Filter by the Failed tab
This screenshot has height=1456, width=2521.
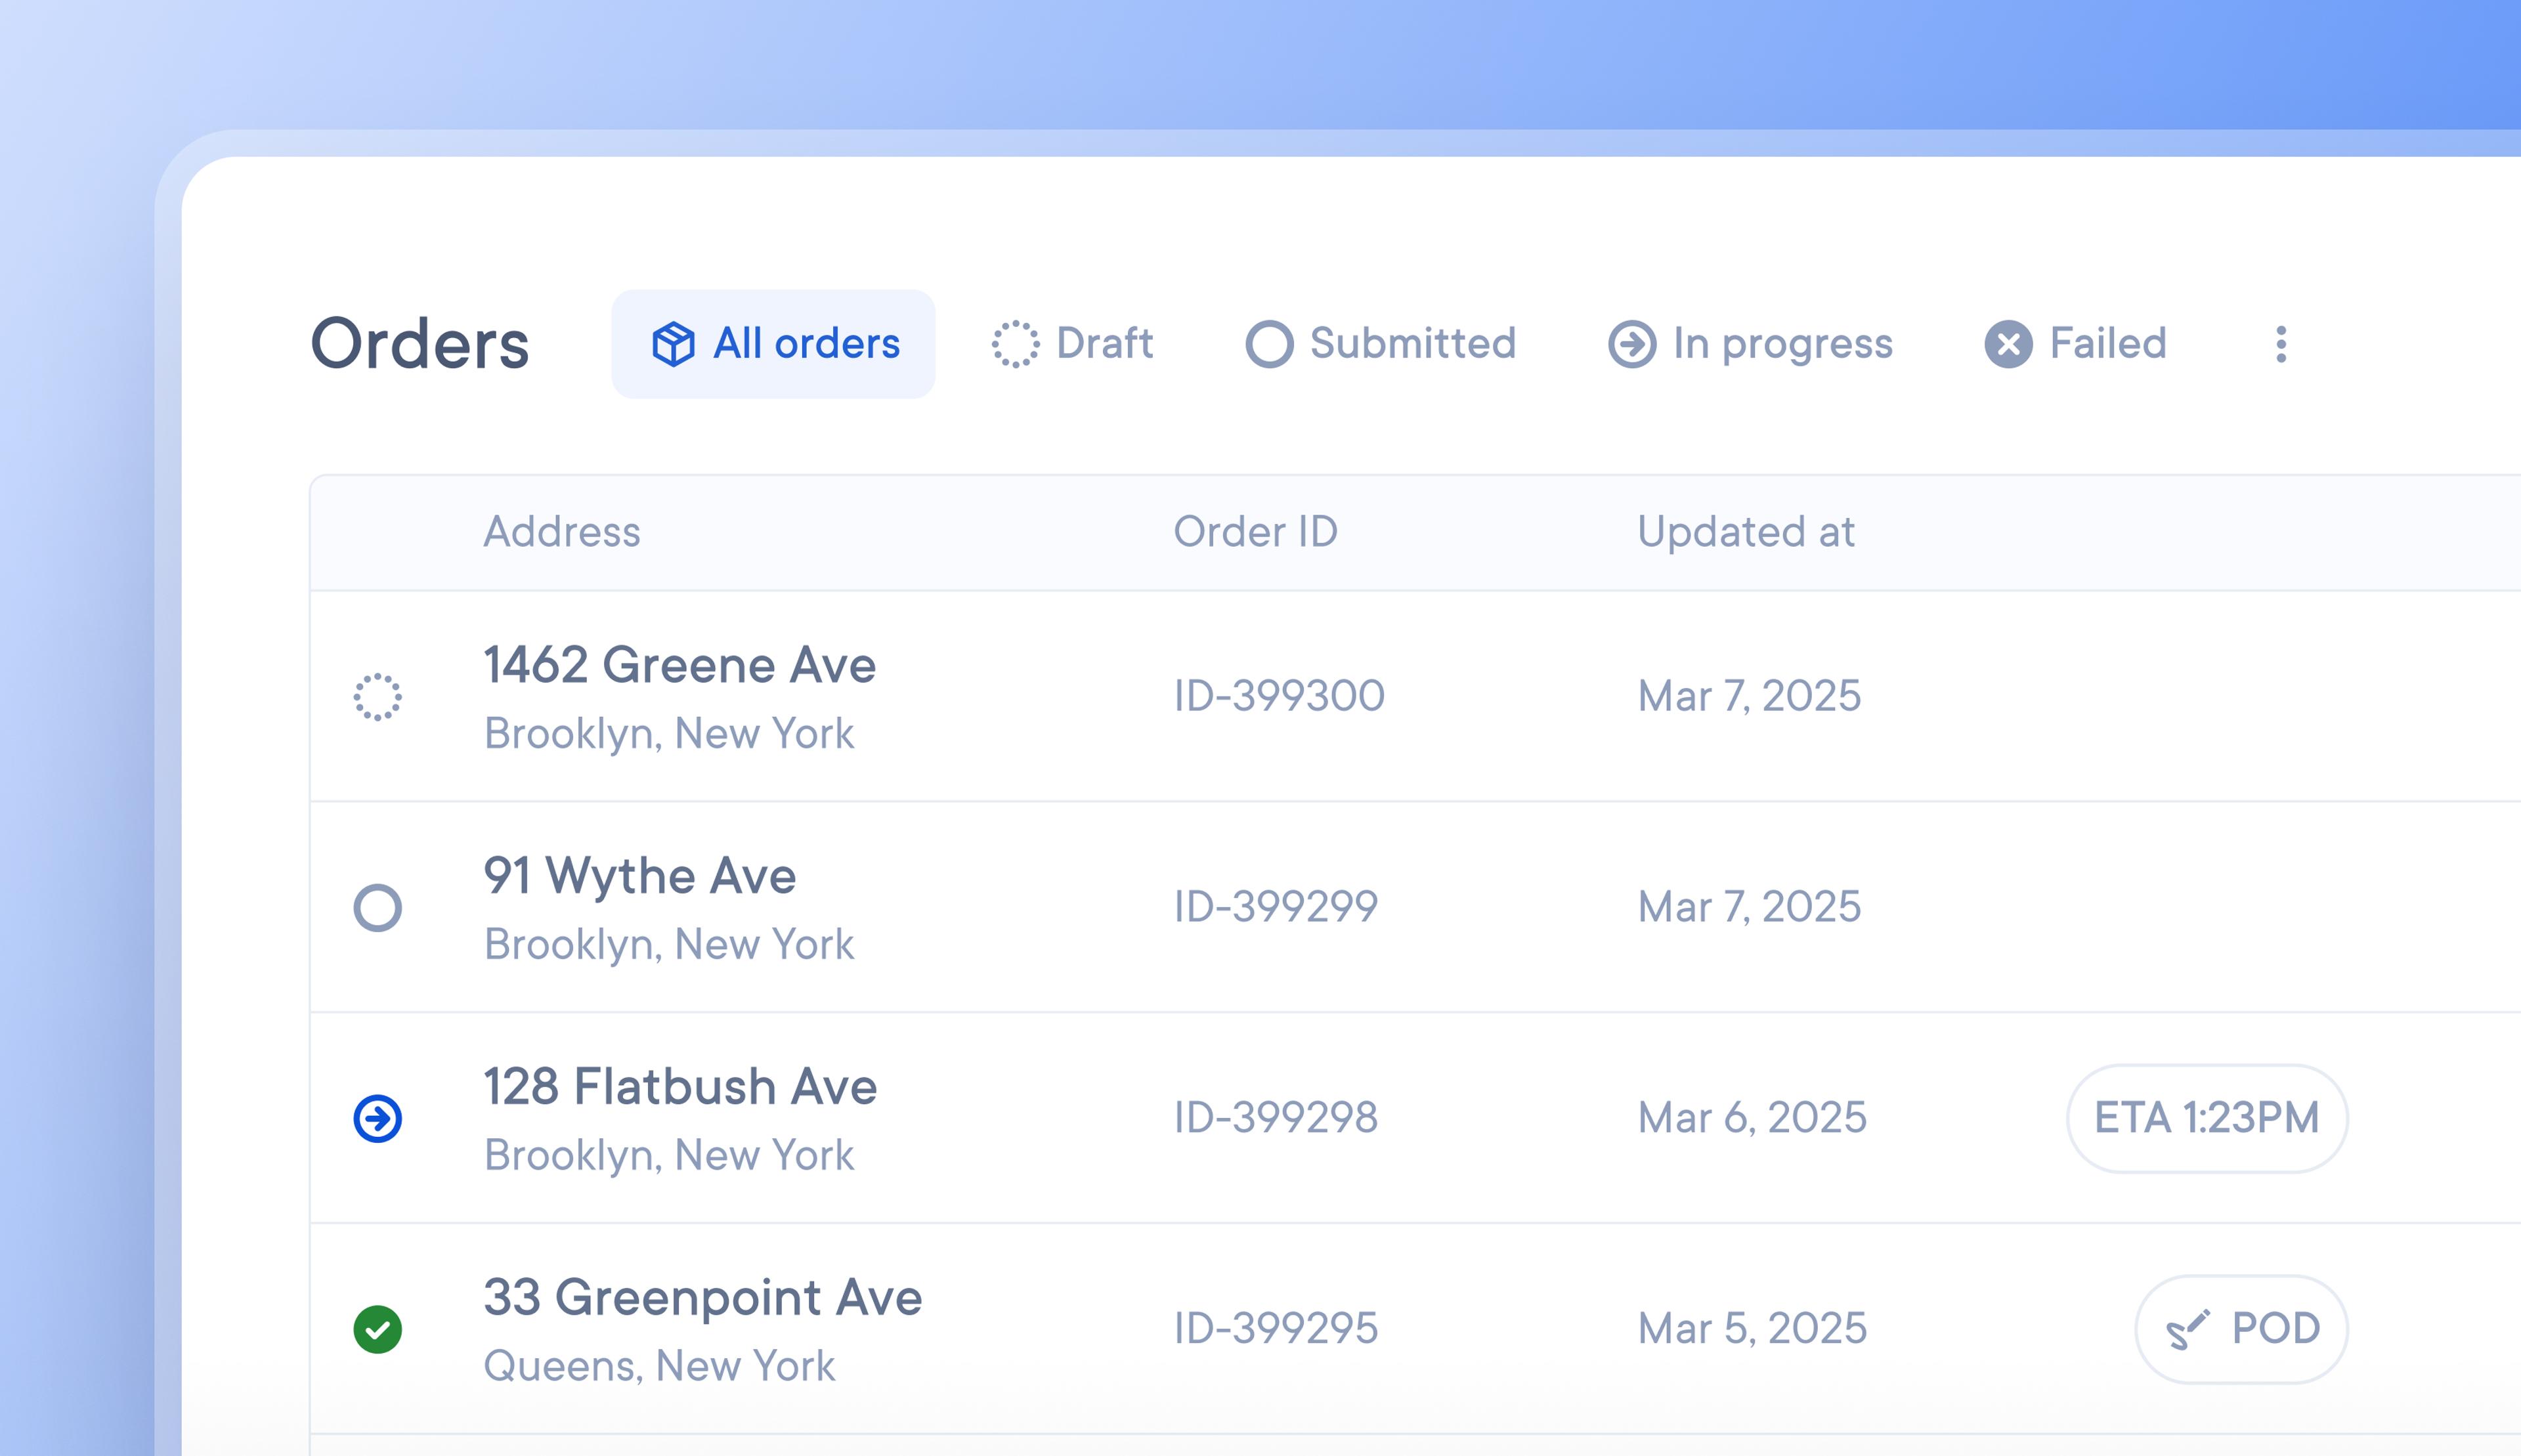pos(2075,344)
